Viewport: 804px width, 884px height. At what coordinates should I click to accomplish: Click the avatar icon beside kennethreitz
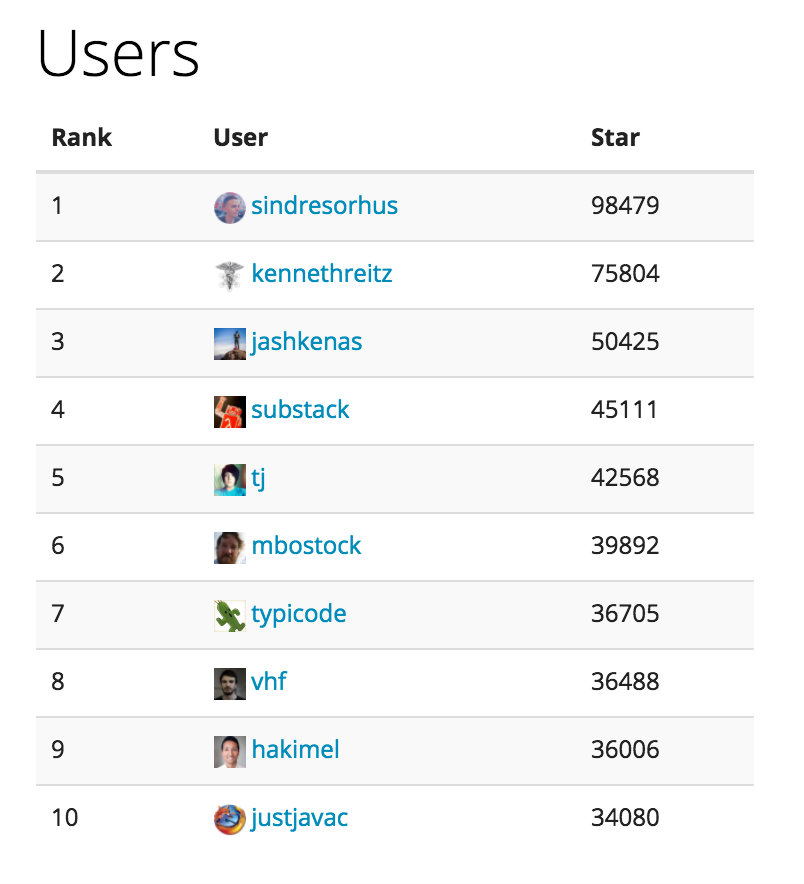[x=229, y=275]
